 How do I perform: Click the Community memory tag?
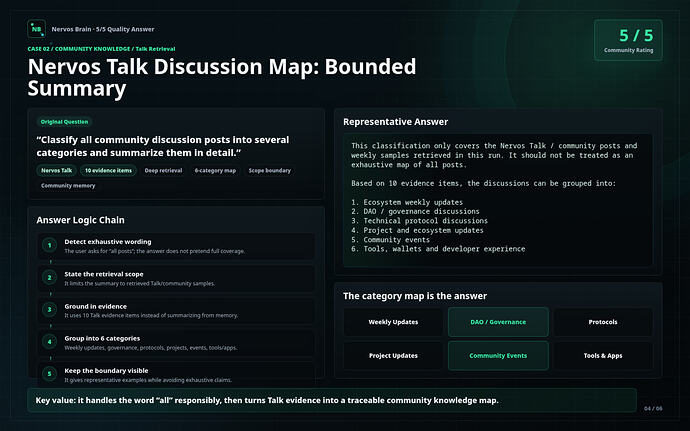[x=68, y=185]
